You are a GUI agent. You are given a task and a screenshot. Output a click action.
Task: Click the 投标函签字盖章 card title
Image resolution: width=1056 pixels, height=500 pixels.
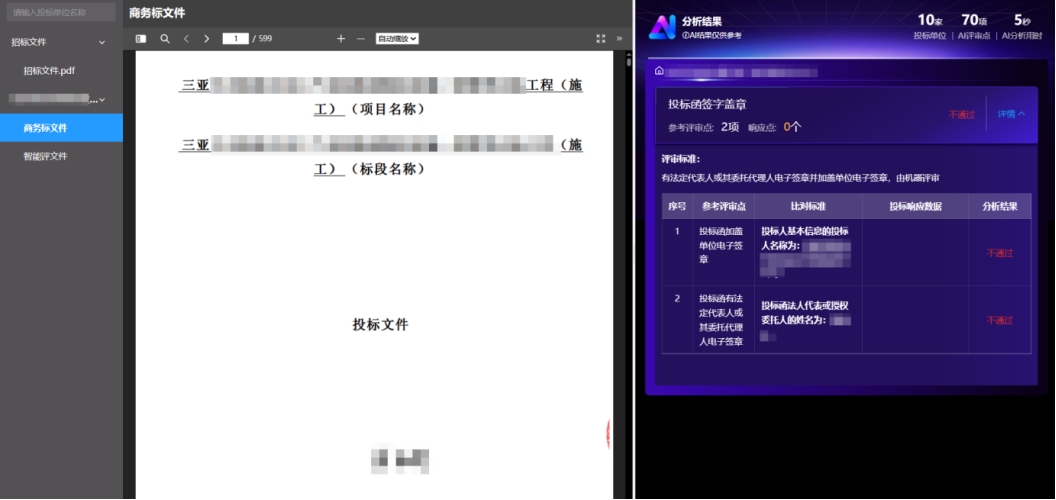(x=707, y=104)
